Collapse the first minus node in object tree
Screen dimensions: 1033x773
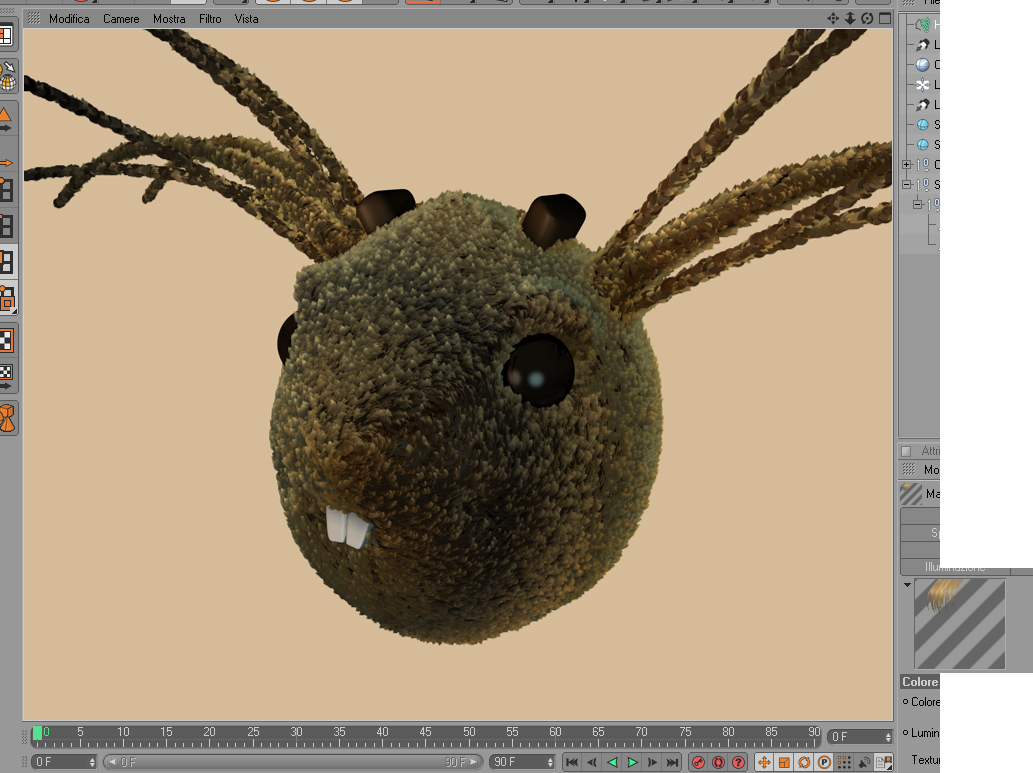(x=907, y=185)
